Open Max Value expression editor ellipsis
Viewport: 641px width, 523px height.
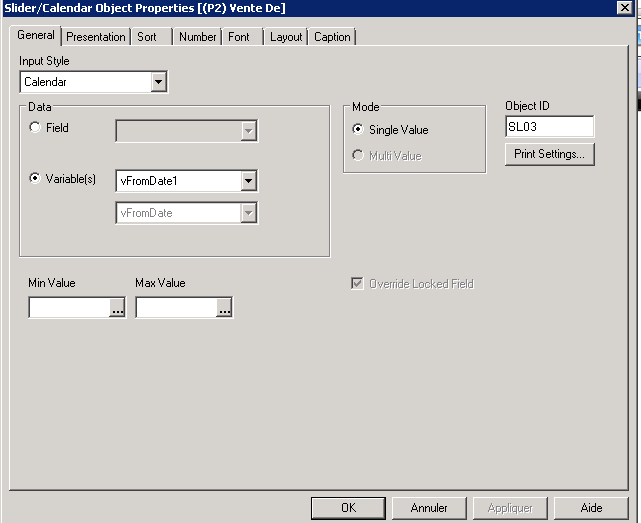click(x=224, y=308)
